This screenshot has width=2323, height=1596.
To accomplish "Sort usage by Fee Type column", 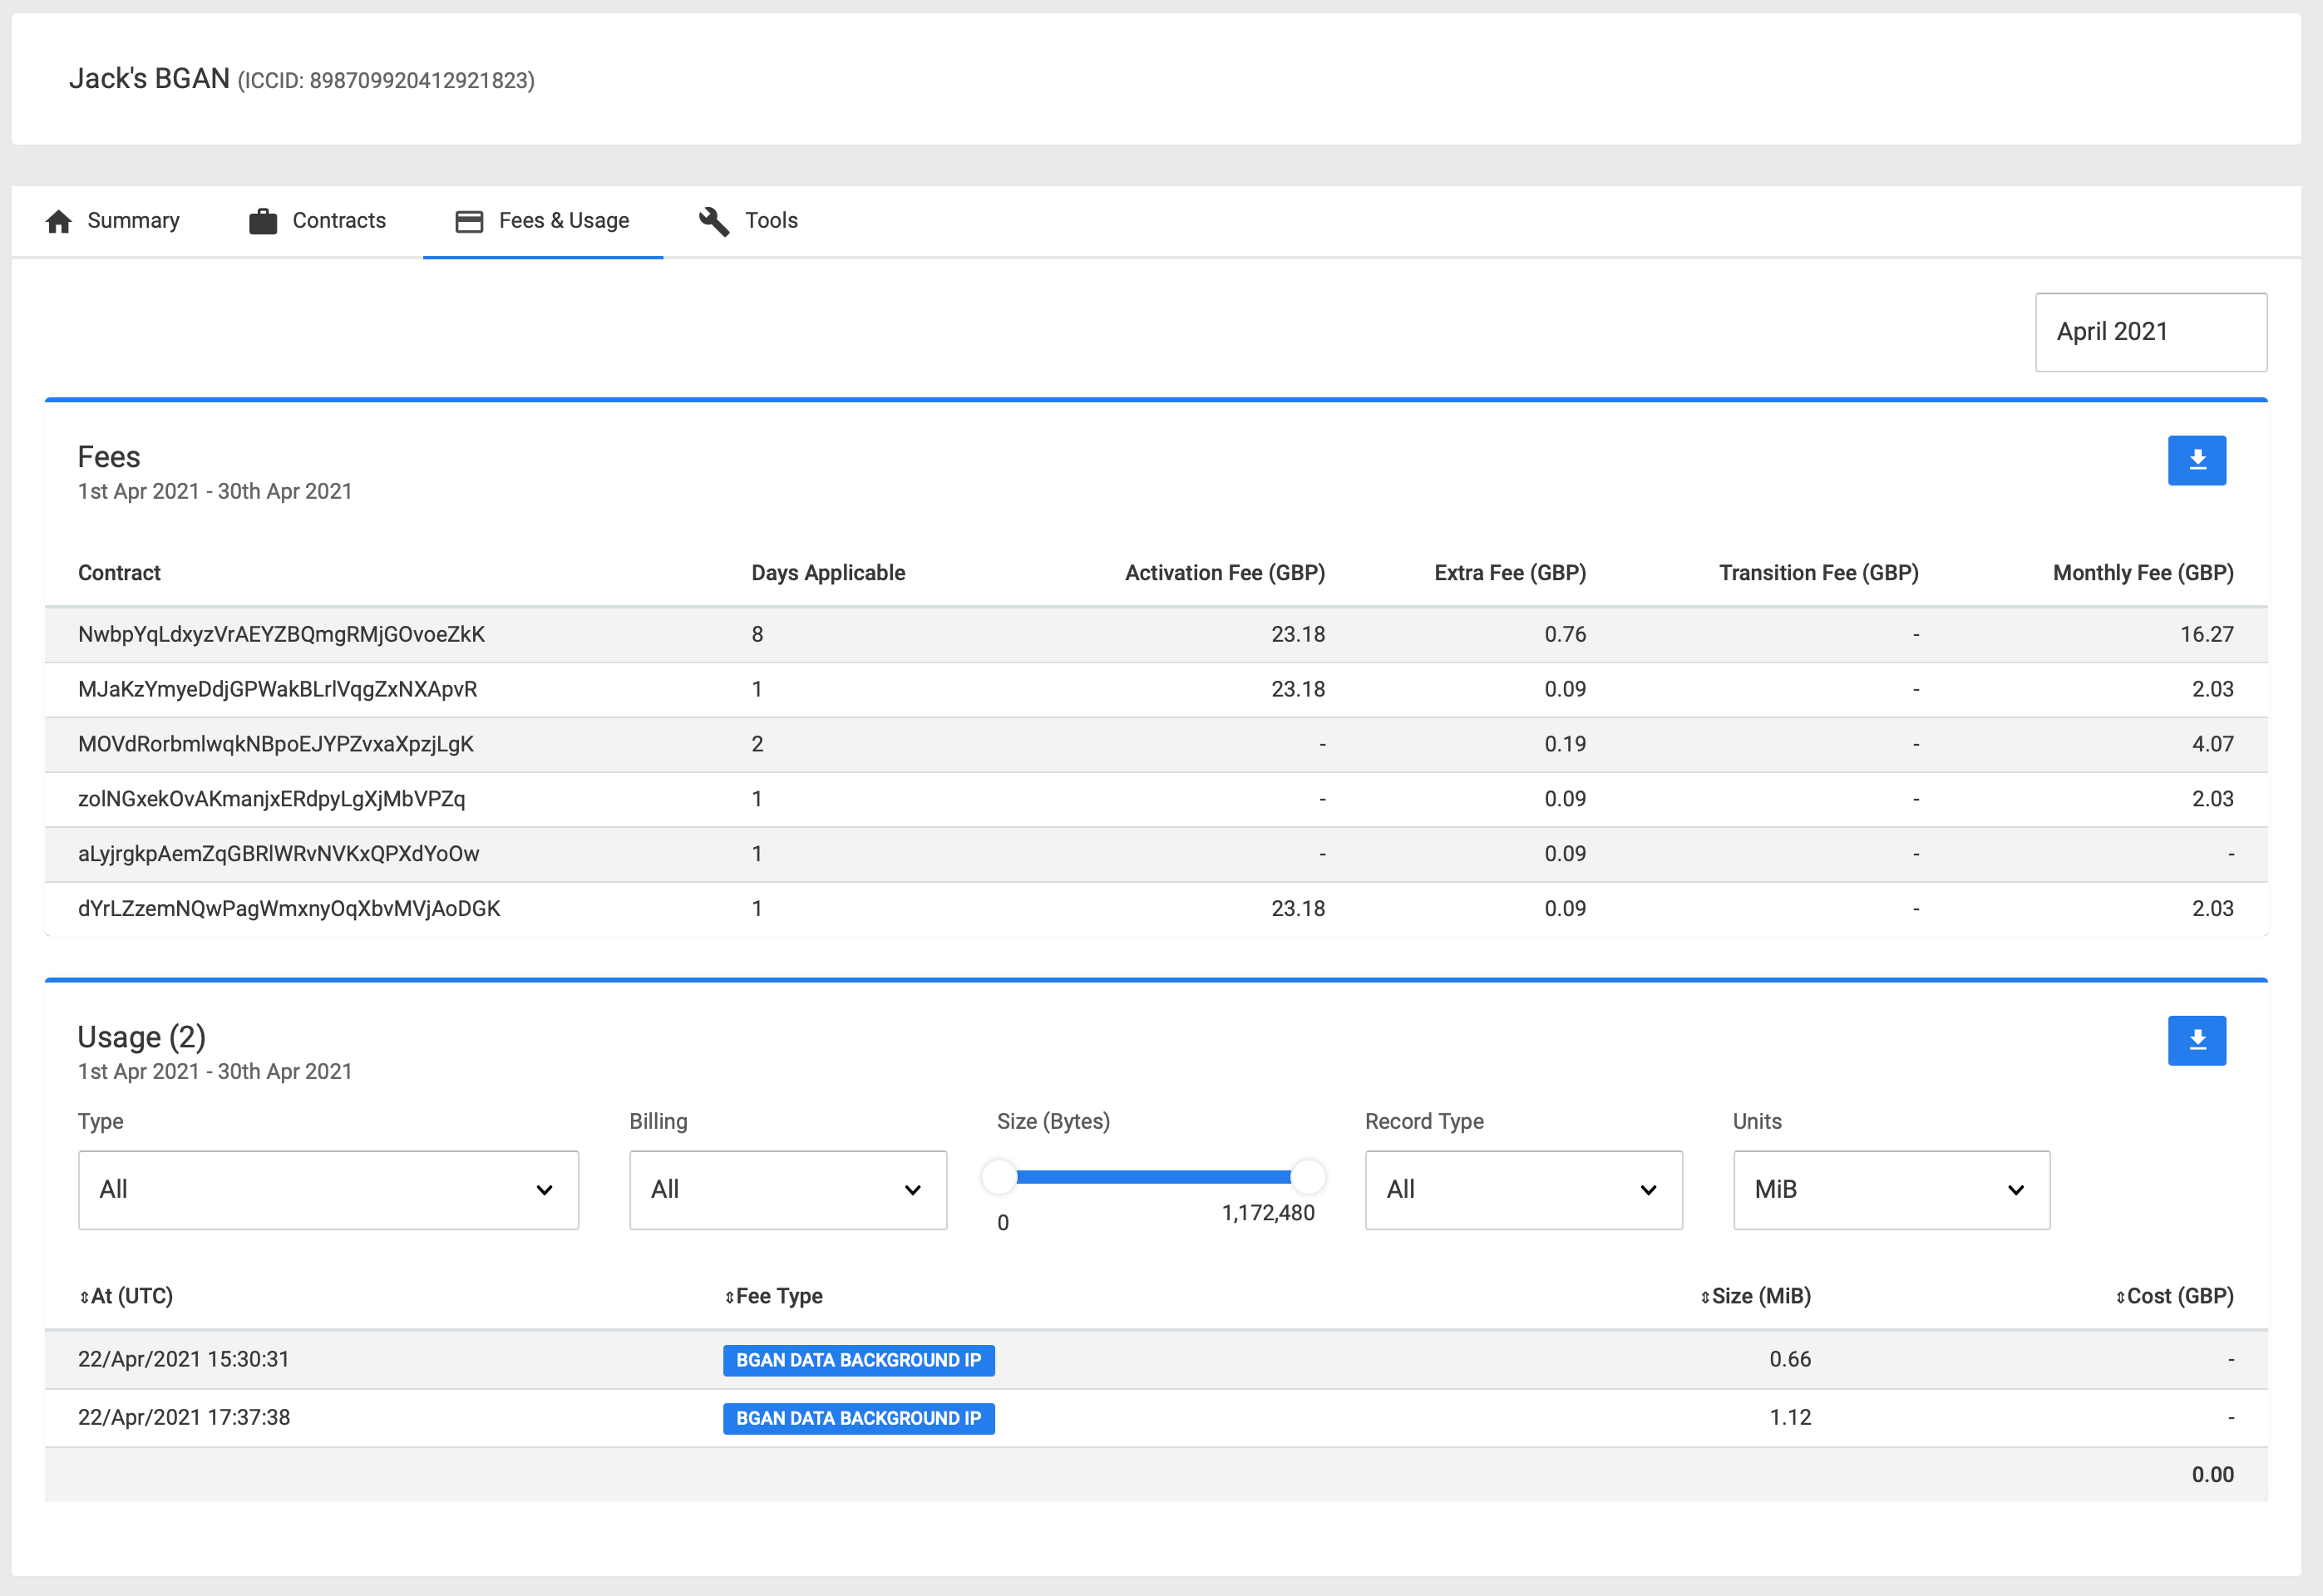I will coord(773,1296).
